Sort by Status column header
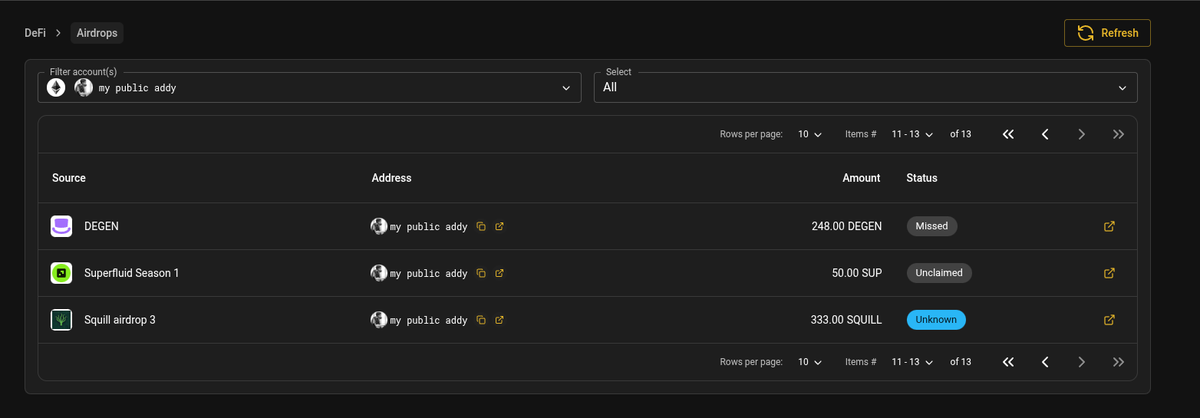The image size is (1200, 418). click(x=921, y=178)
